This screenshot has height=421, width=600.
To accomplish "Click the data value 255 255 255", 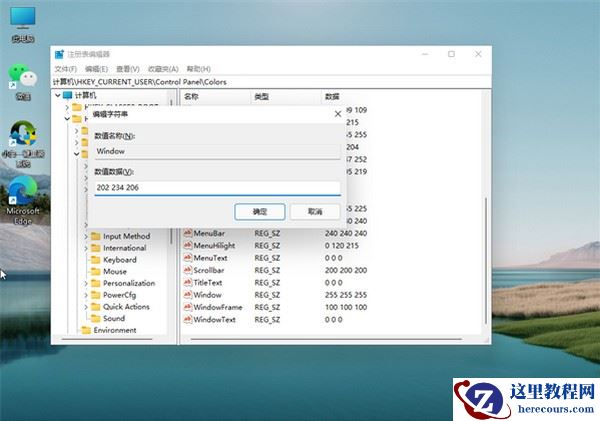I will 346,295.
